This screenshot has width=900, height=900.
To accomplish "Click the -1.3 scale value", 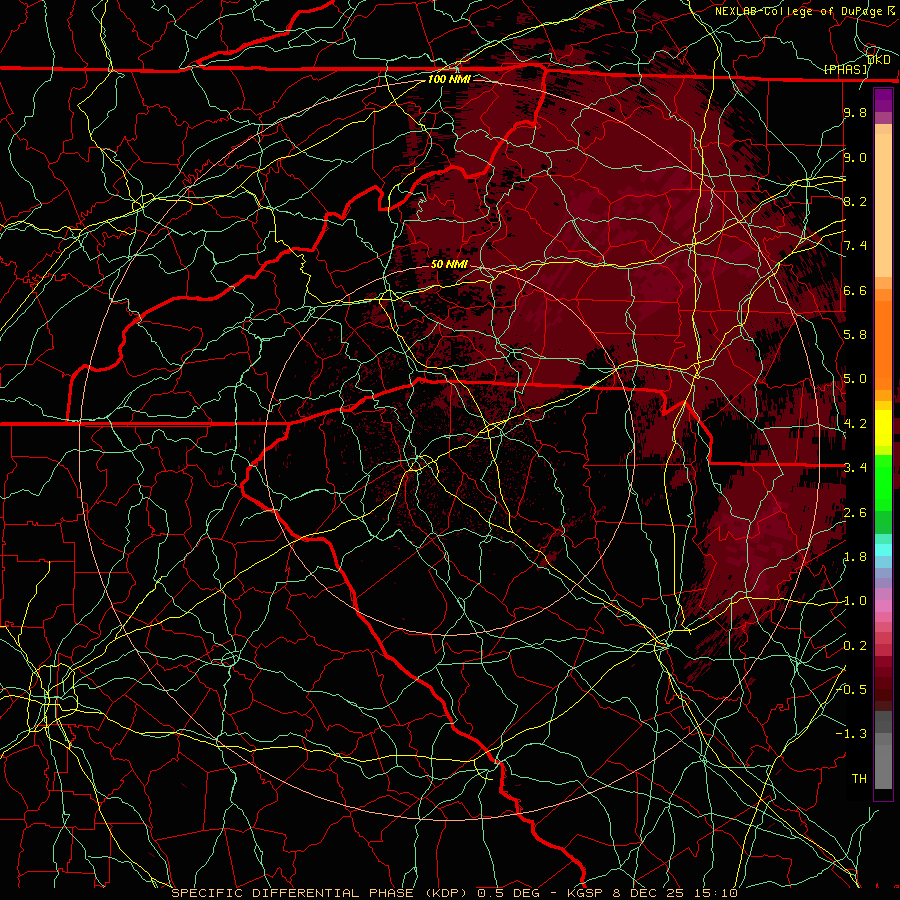I will coord(852,734).
